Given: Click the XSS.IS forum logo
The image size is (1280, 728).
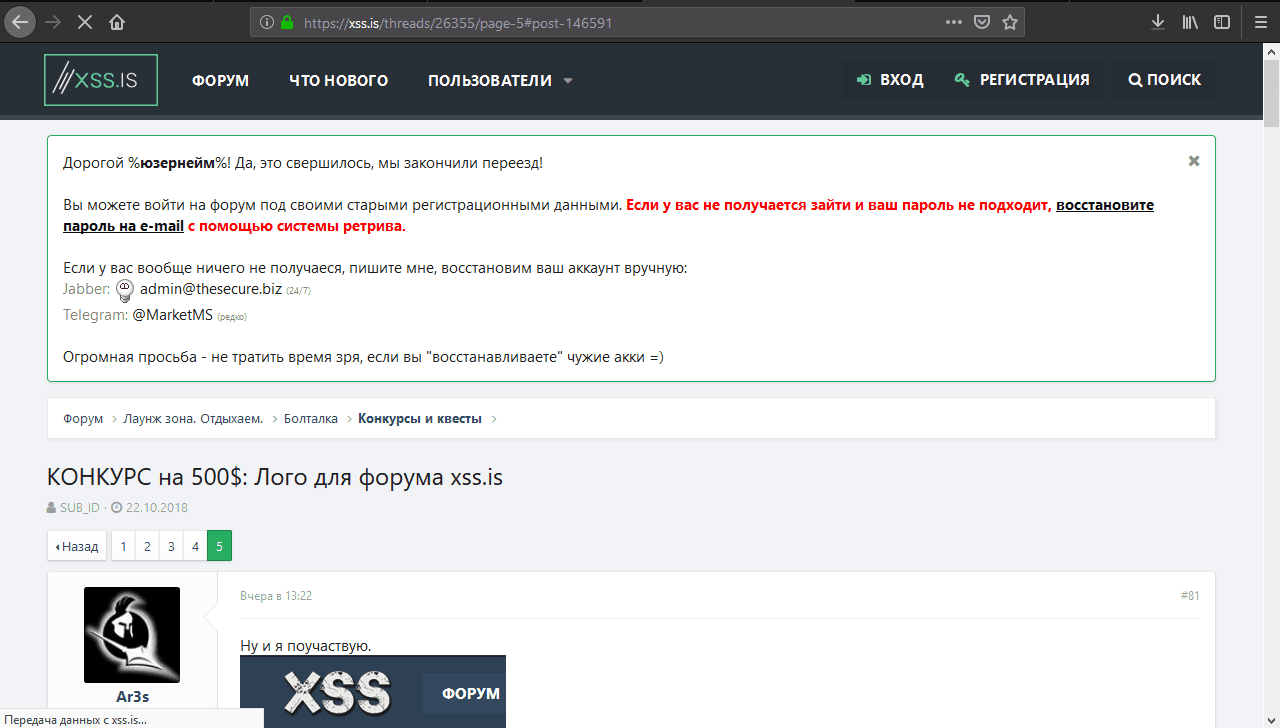Looking at the screenshot, I should [x=101, y=80].
